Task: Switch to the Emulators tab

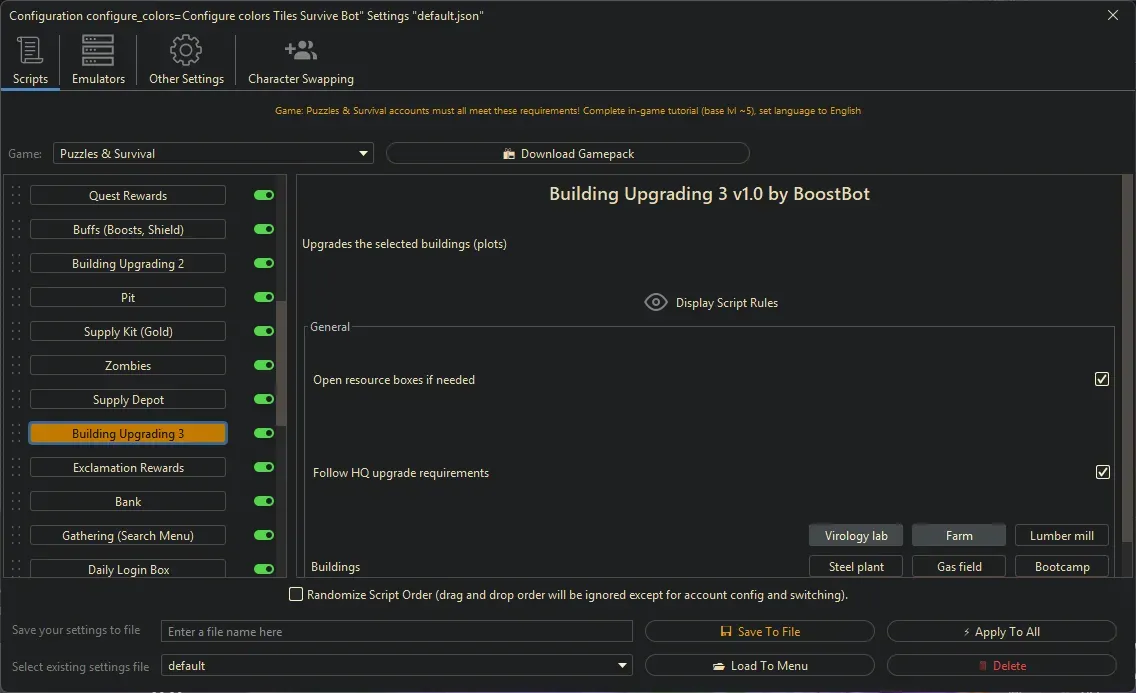Action: (97, 60)
